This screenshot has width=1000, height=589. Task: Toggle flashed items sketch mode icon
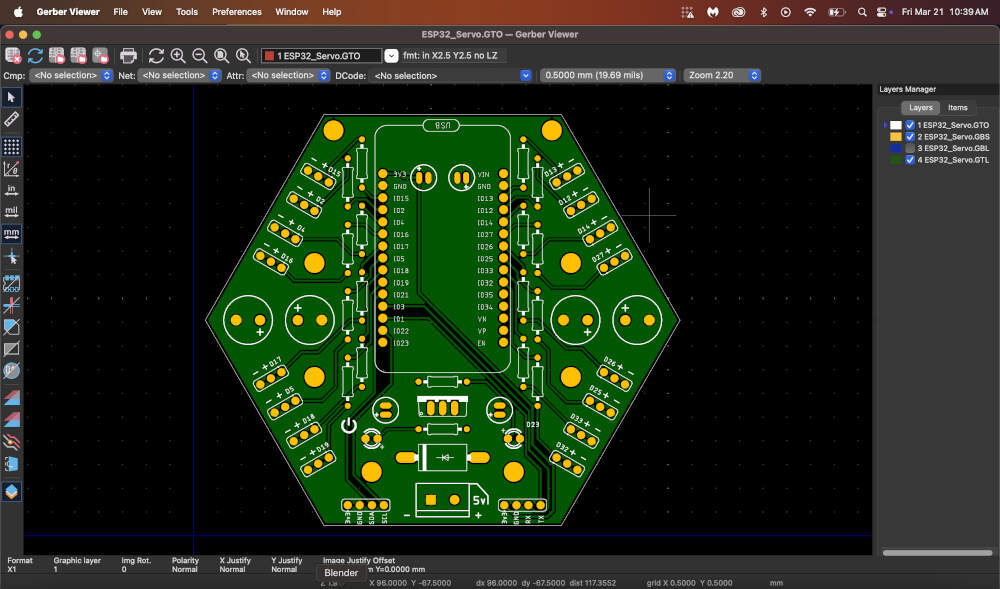tap(11, 283)
